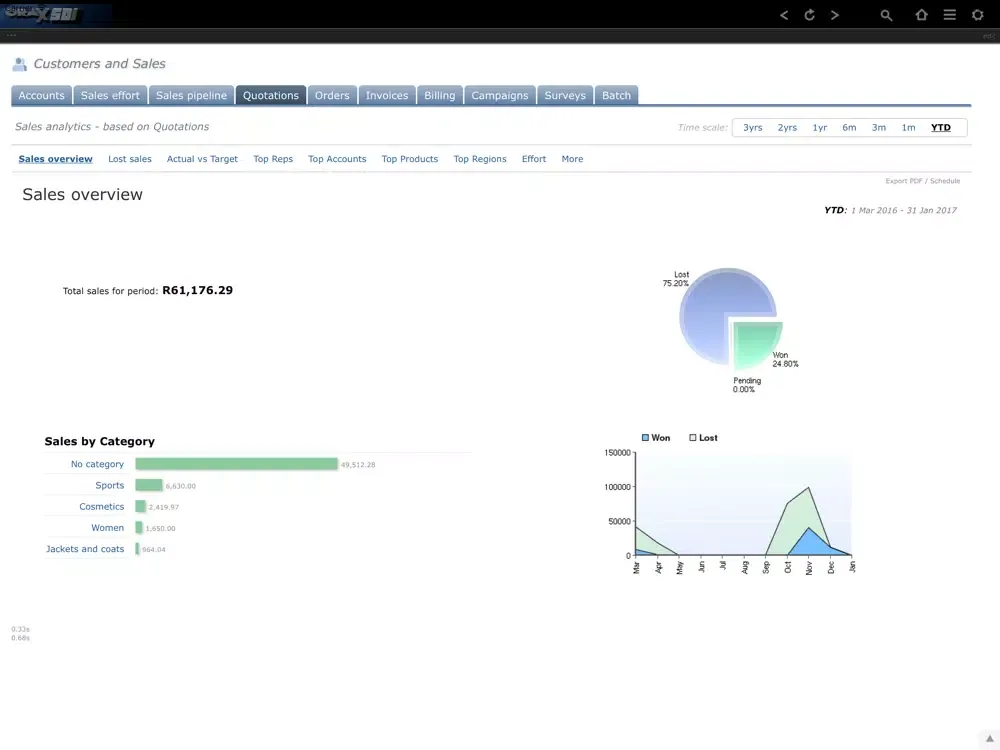This screenshot has height=750, width=1000.
Task: Click Export PDF link
Action: pos(903,181)
